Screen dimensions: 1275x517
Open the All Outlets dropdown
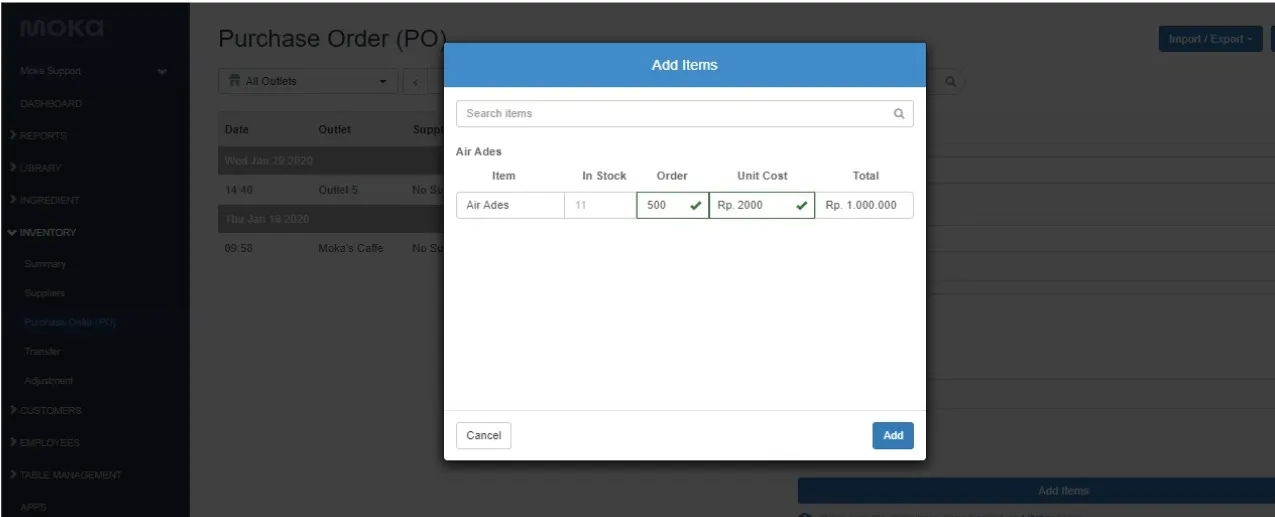click(310, 81)
